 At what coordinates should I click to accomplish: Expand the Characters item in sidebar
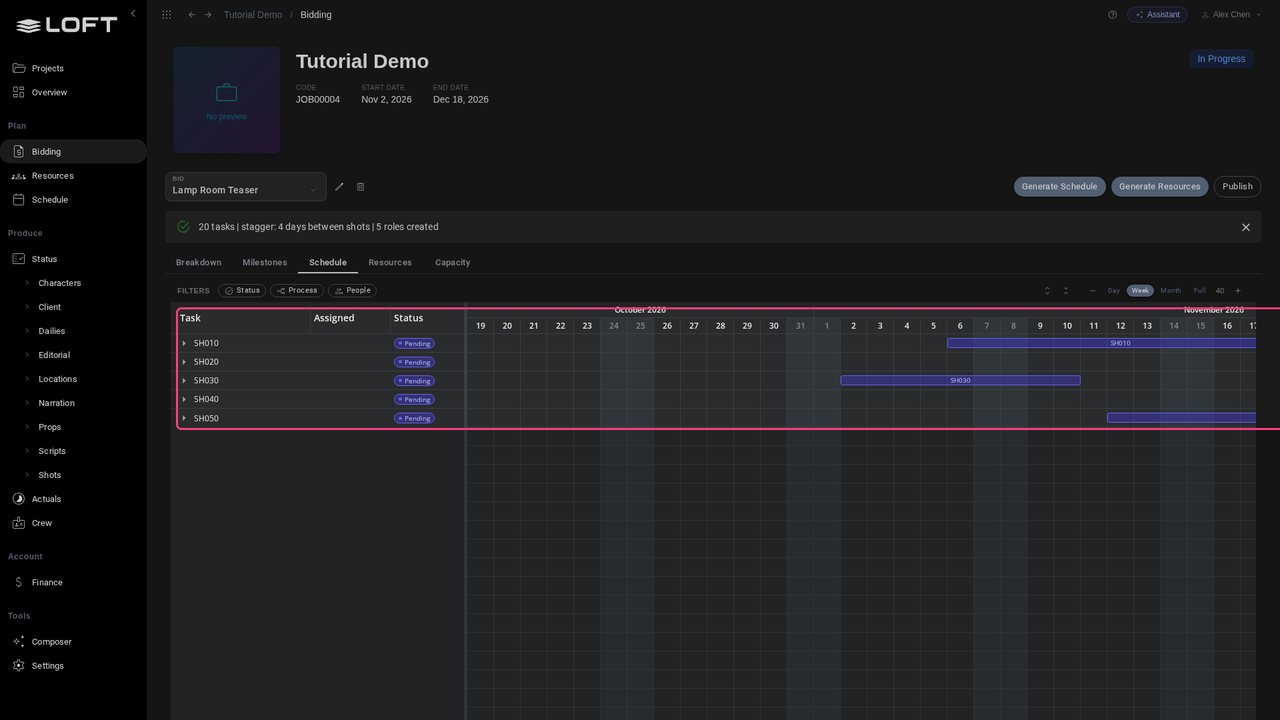(x=28, y=283)
